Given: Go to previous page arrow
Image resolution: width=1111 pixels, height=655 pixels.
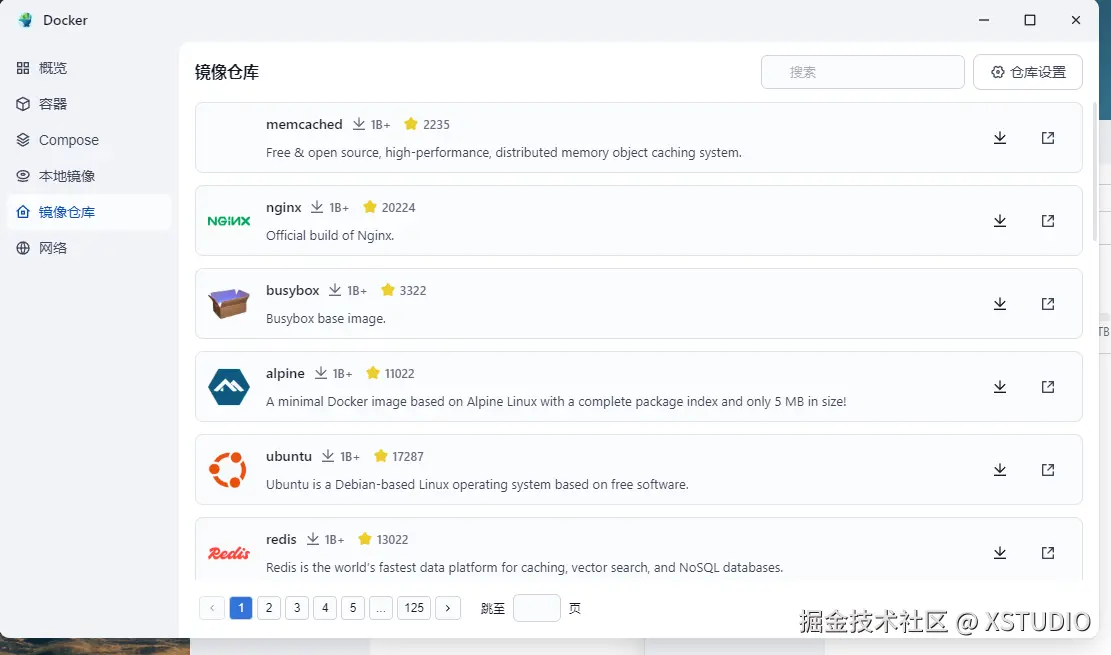Looking at the screenshot, I should click(x=212, y=608).
